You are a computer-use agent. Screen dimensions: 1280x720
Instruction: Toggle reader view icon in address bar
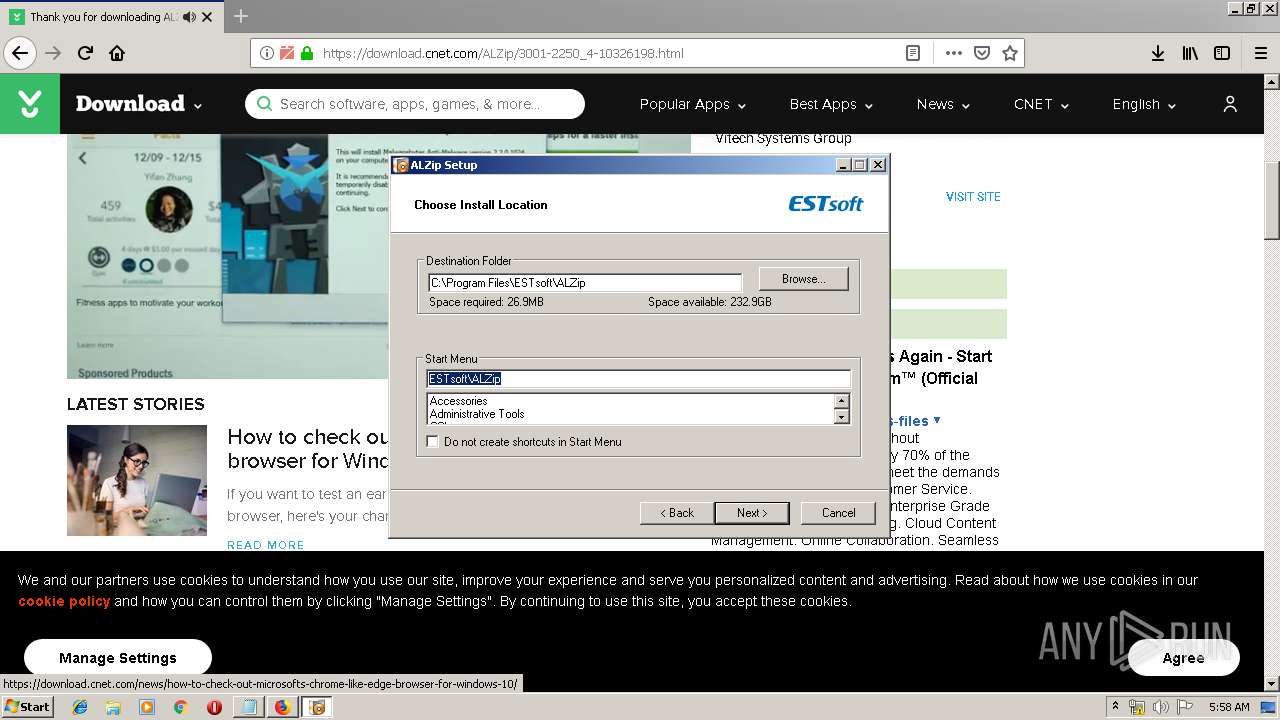tap(913, 53)
